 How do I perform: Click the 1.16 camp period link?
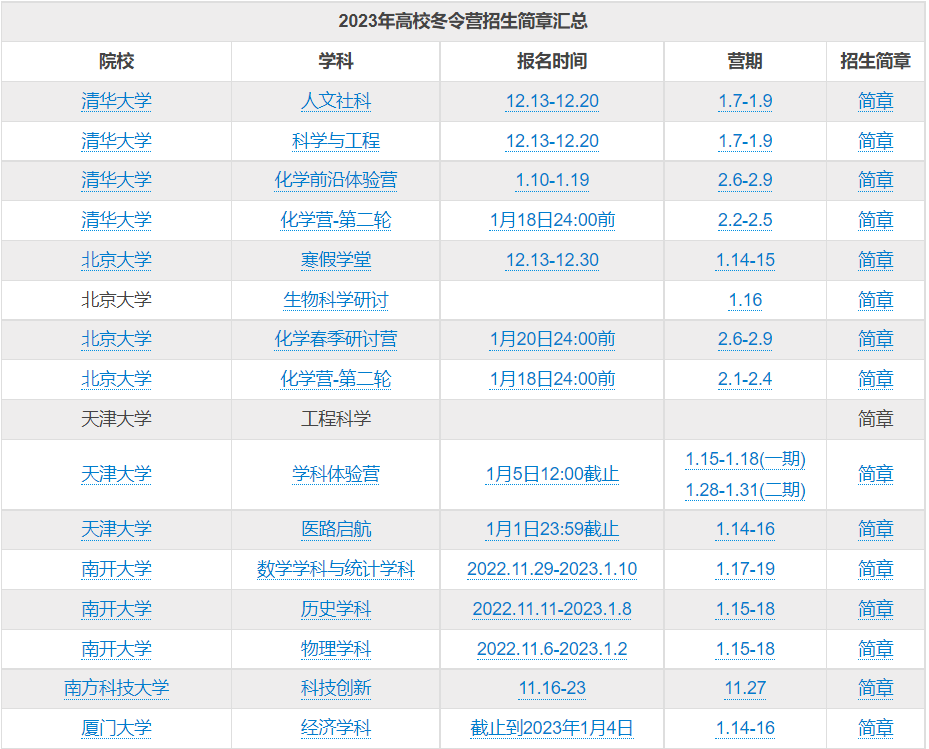point(745,300)
